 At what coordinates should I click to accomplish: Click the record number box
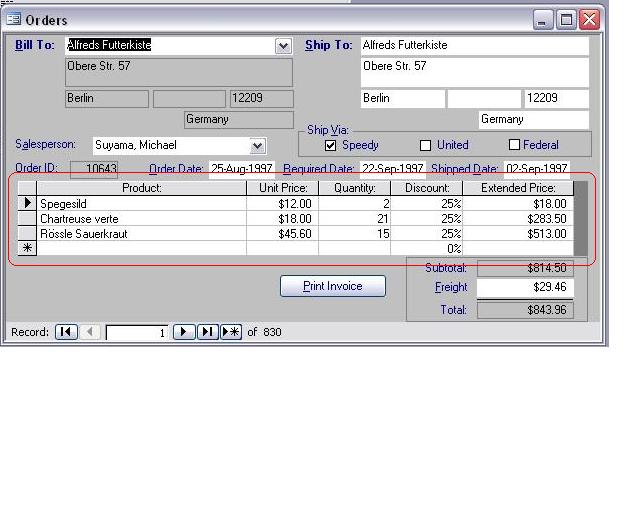click(x=136, y=332)
